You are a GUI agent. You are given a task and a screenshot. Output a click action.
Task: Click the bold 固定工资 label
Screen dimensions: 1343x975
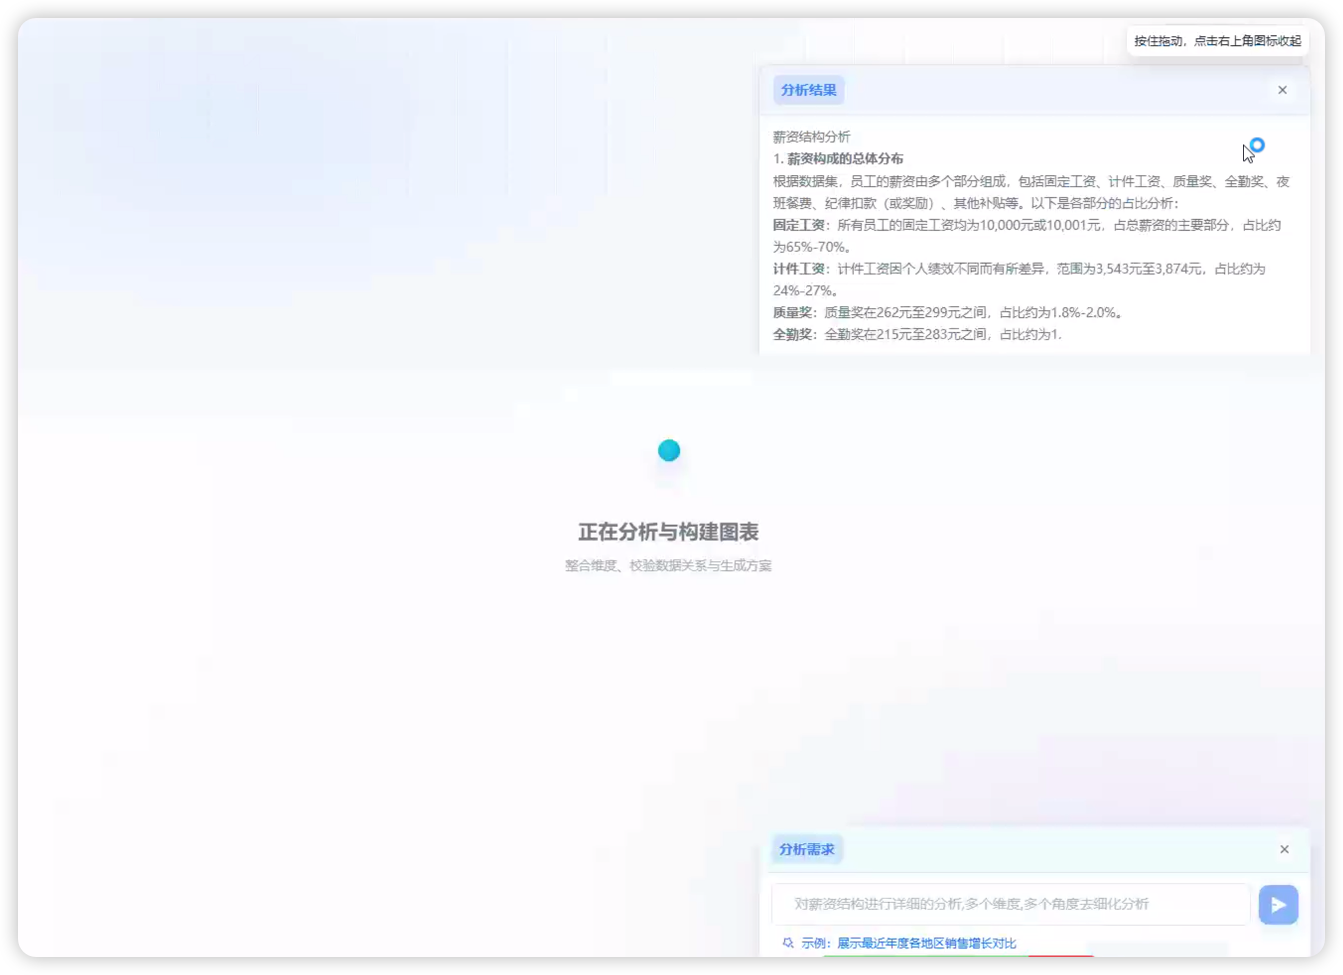click(797, 225)
